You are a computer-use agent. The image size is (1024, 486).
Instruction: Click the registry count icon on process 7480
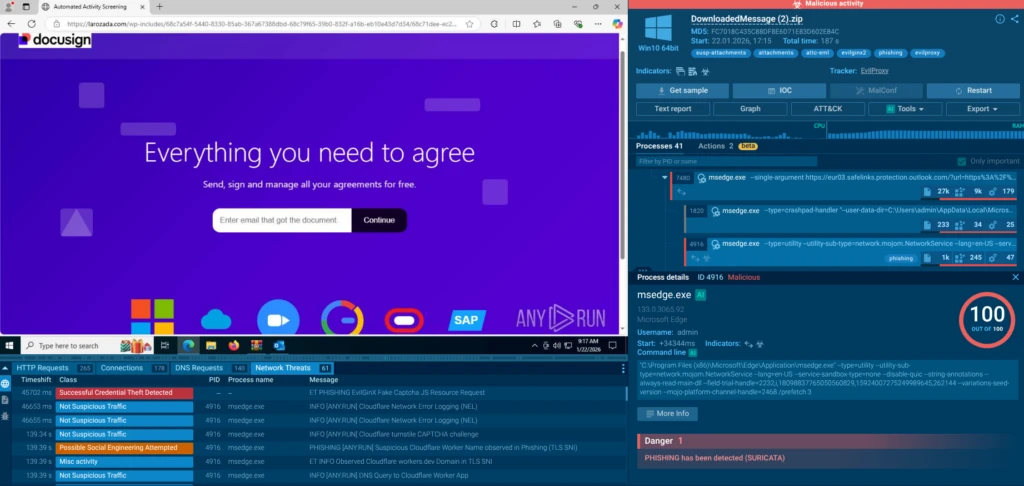point(960,191)
